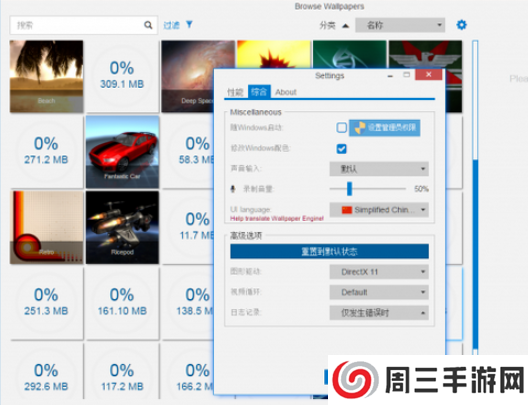Click the Chinese flag in UI language
This screenshot has width=528, height=405.
coord(346,210)
